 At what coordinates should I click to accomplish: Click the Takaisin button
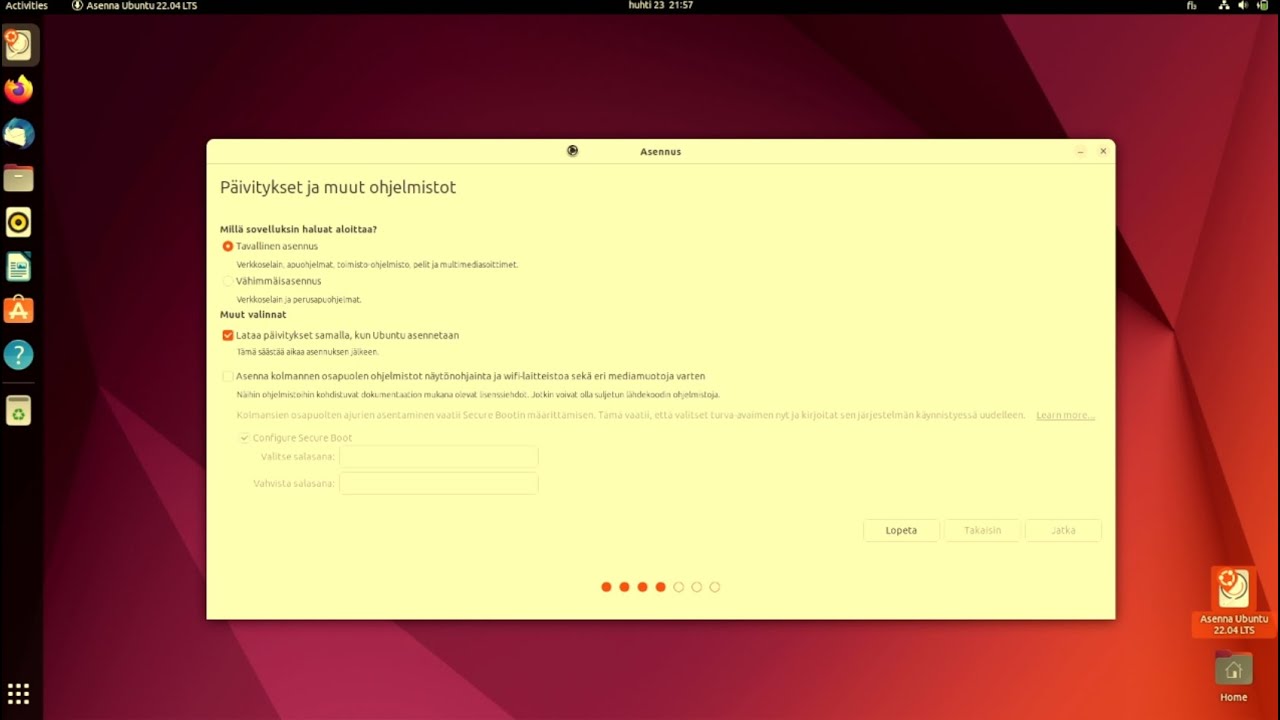pos(982,530)
